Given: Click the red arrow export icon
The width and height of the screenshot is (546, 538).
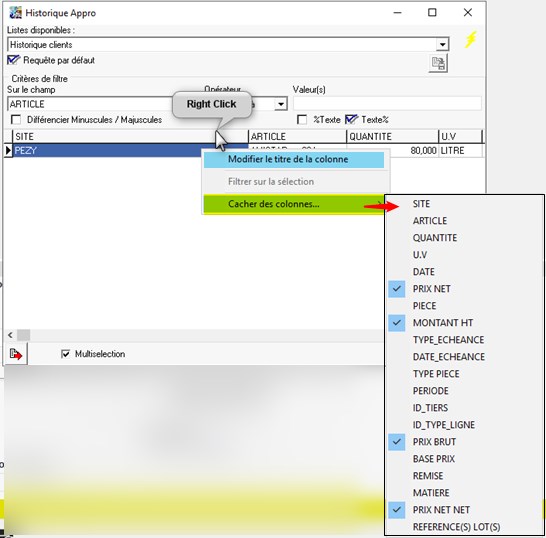Looking at the screenshot, I should pos(16,354).
